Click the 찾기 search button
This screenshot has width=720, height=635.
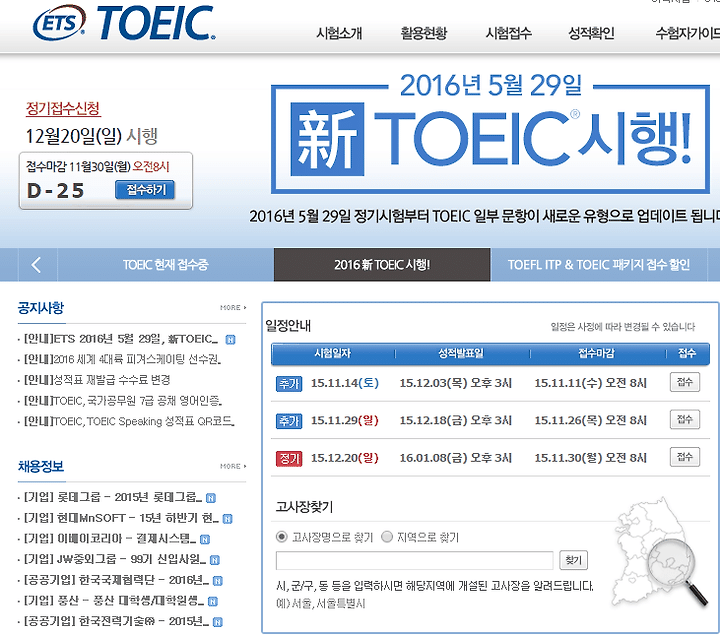(573, 560)
